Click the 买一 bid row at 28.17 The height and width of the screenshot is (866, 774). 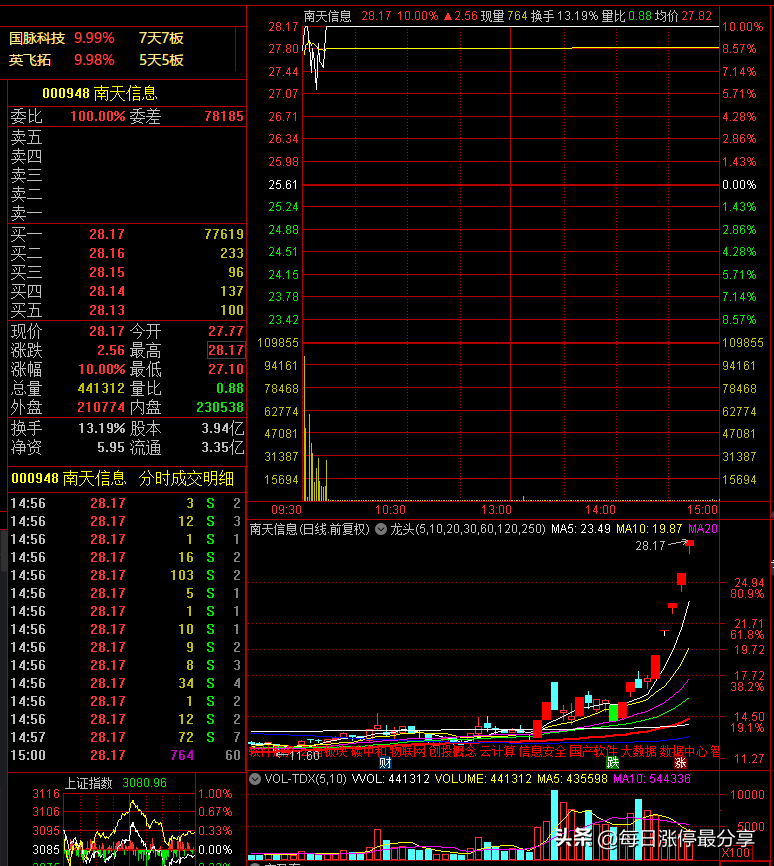[x=127, y=234]
